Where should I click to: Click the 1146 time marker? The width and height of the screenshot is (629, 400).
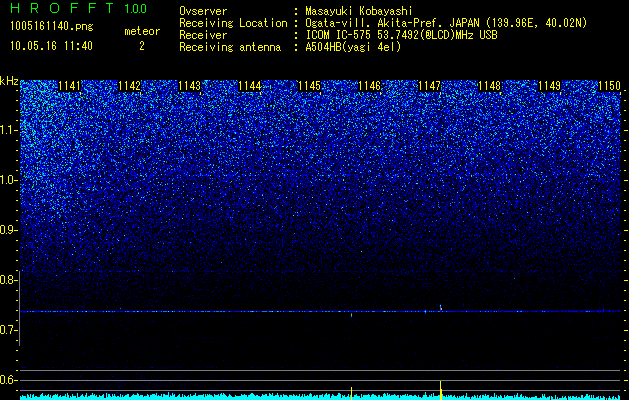(369, 86)
